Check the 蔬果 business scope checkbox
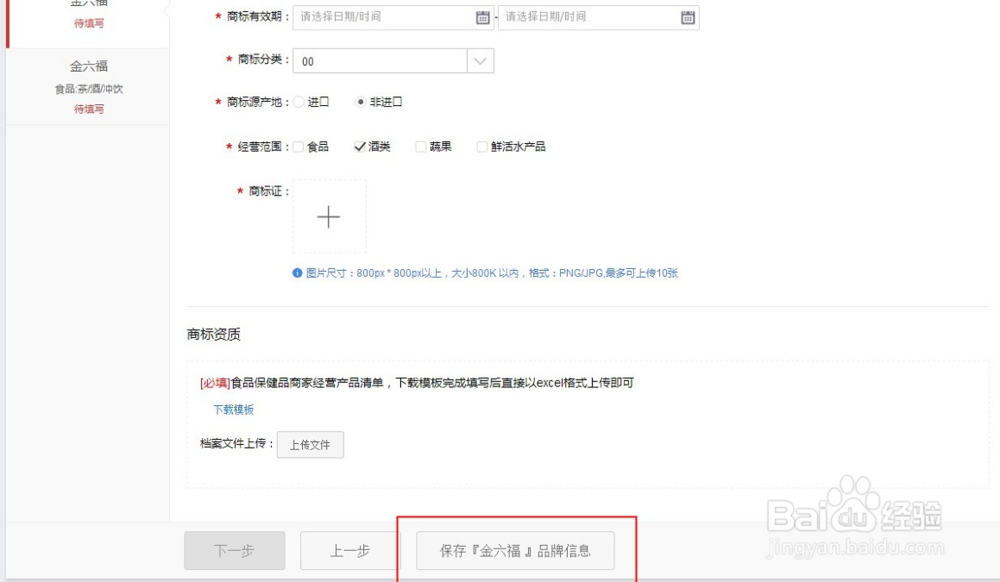The image size is (1000, 582). tap(421, 147)
